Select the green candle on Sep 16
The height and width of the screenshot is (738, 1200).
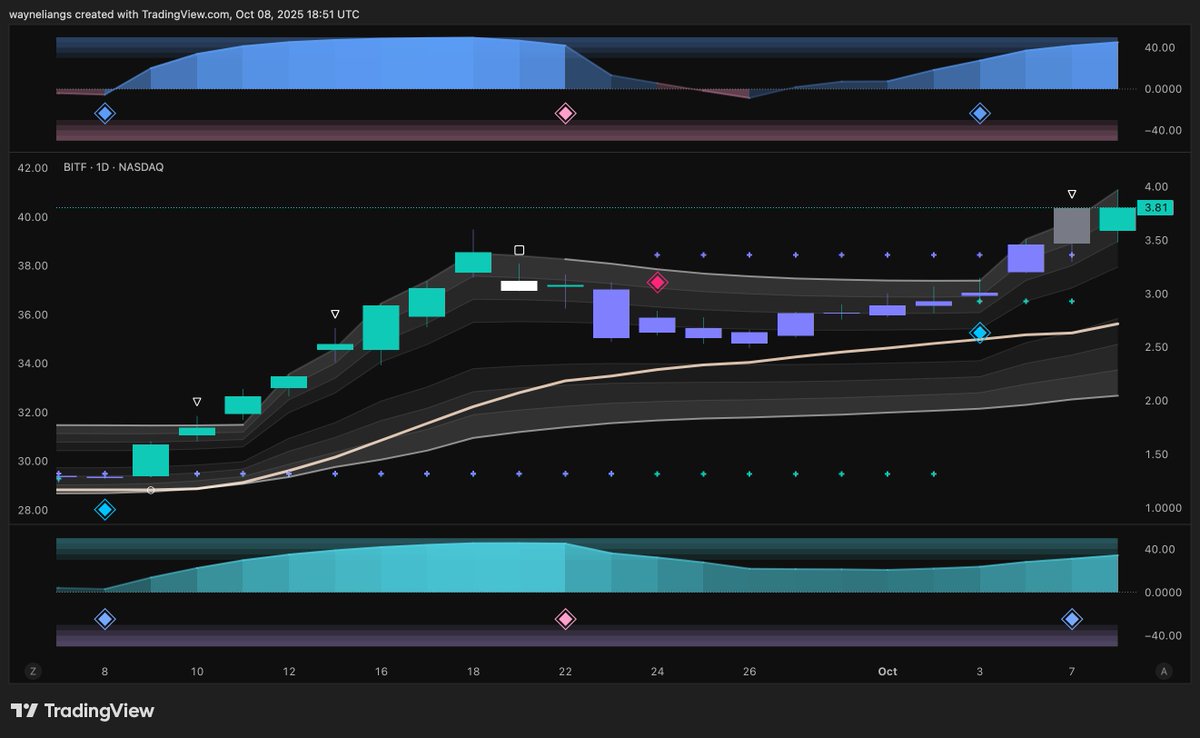point(381,327)
